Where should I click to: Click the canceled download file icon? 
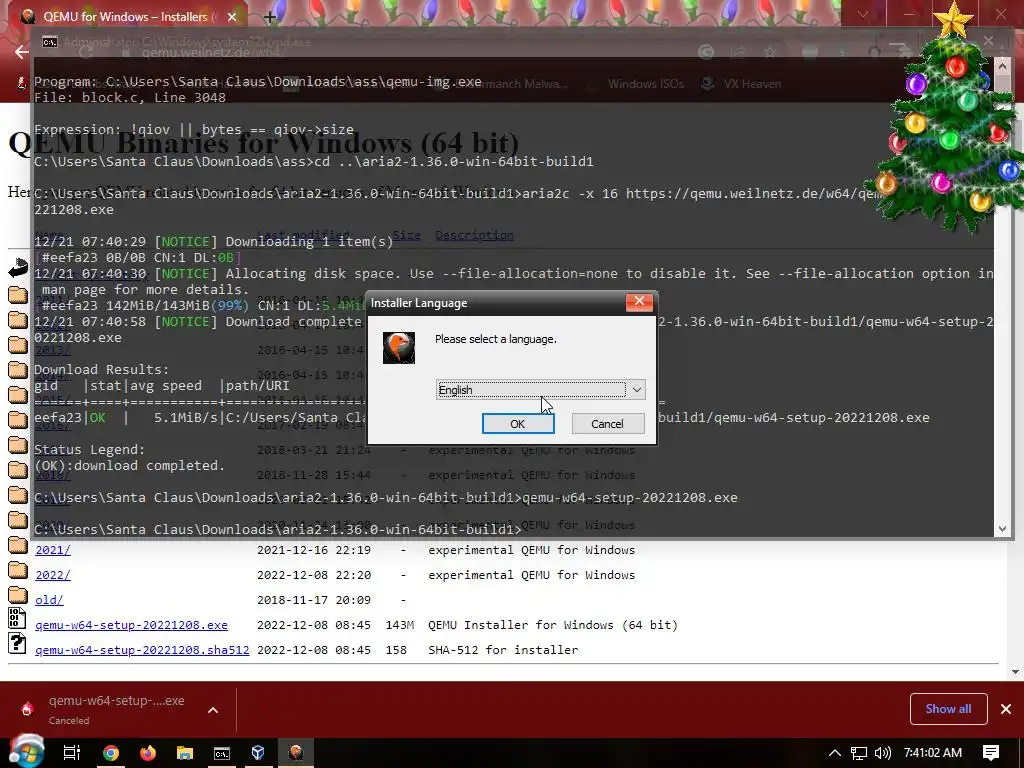pos(27,709)
